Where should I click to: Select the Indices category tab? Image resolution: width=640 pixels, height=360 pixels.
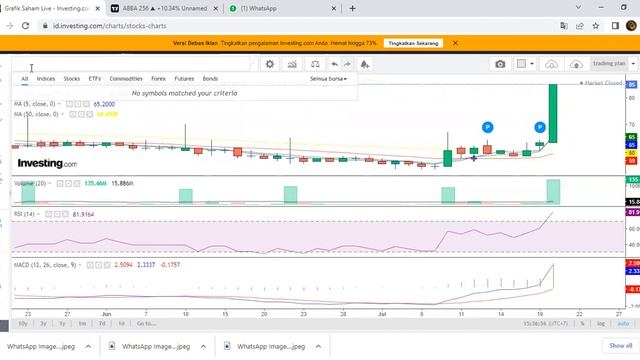pos(46,79)
